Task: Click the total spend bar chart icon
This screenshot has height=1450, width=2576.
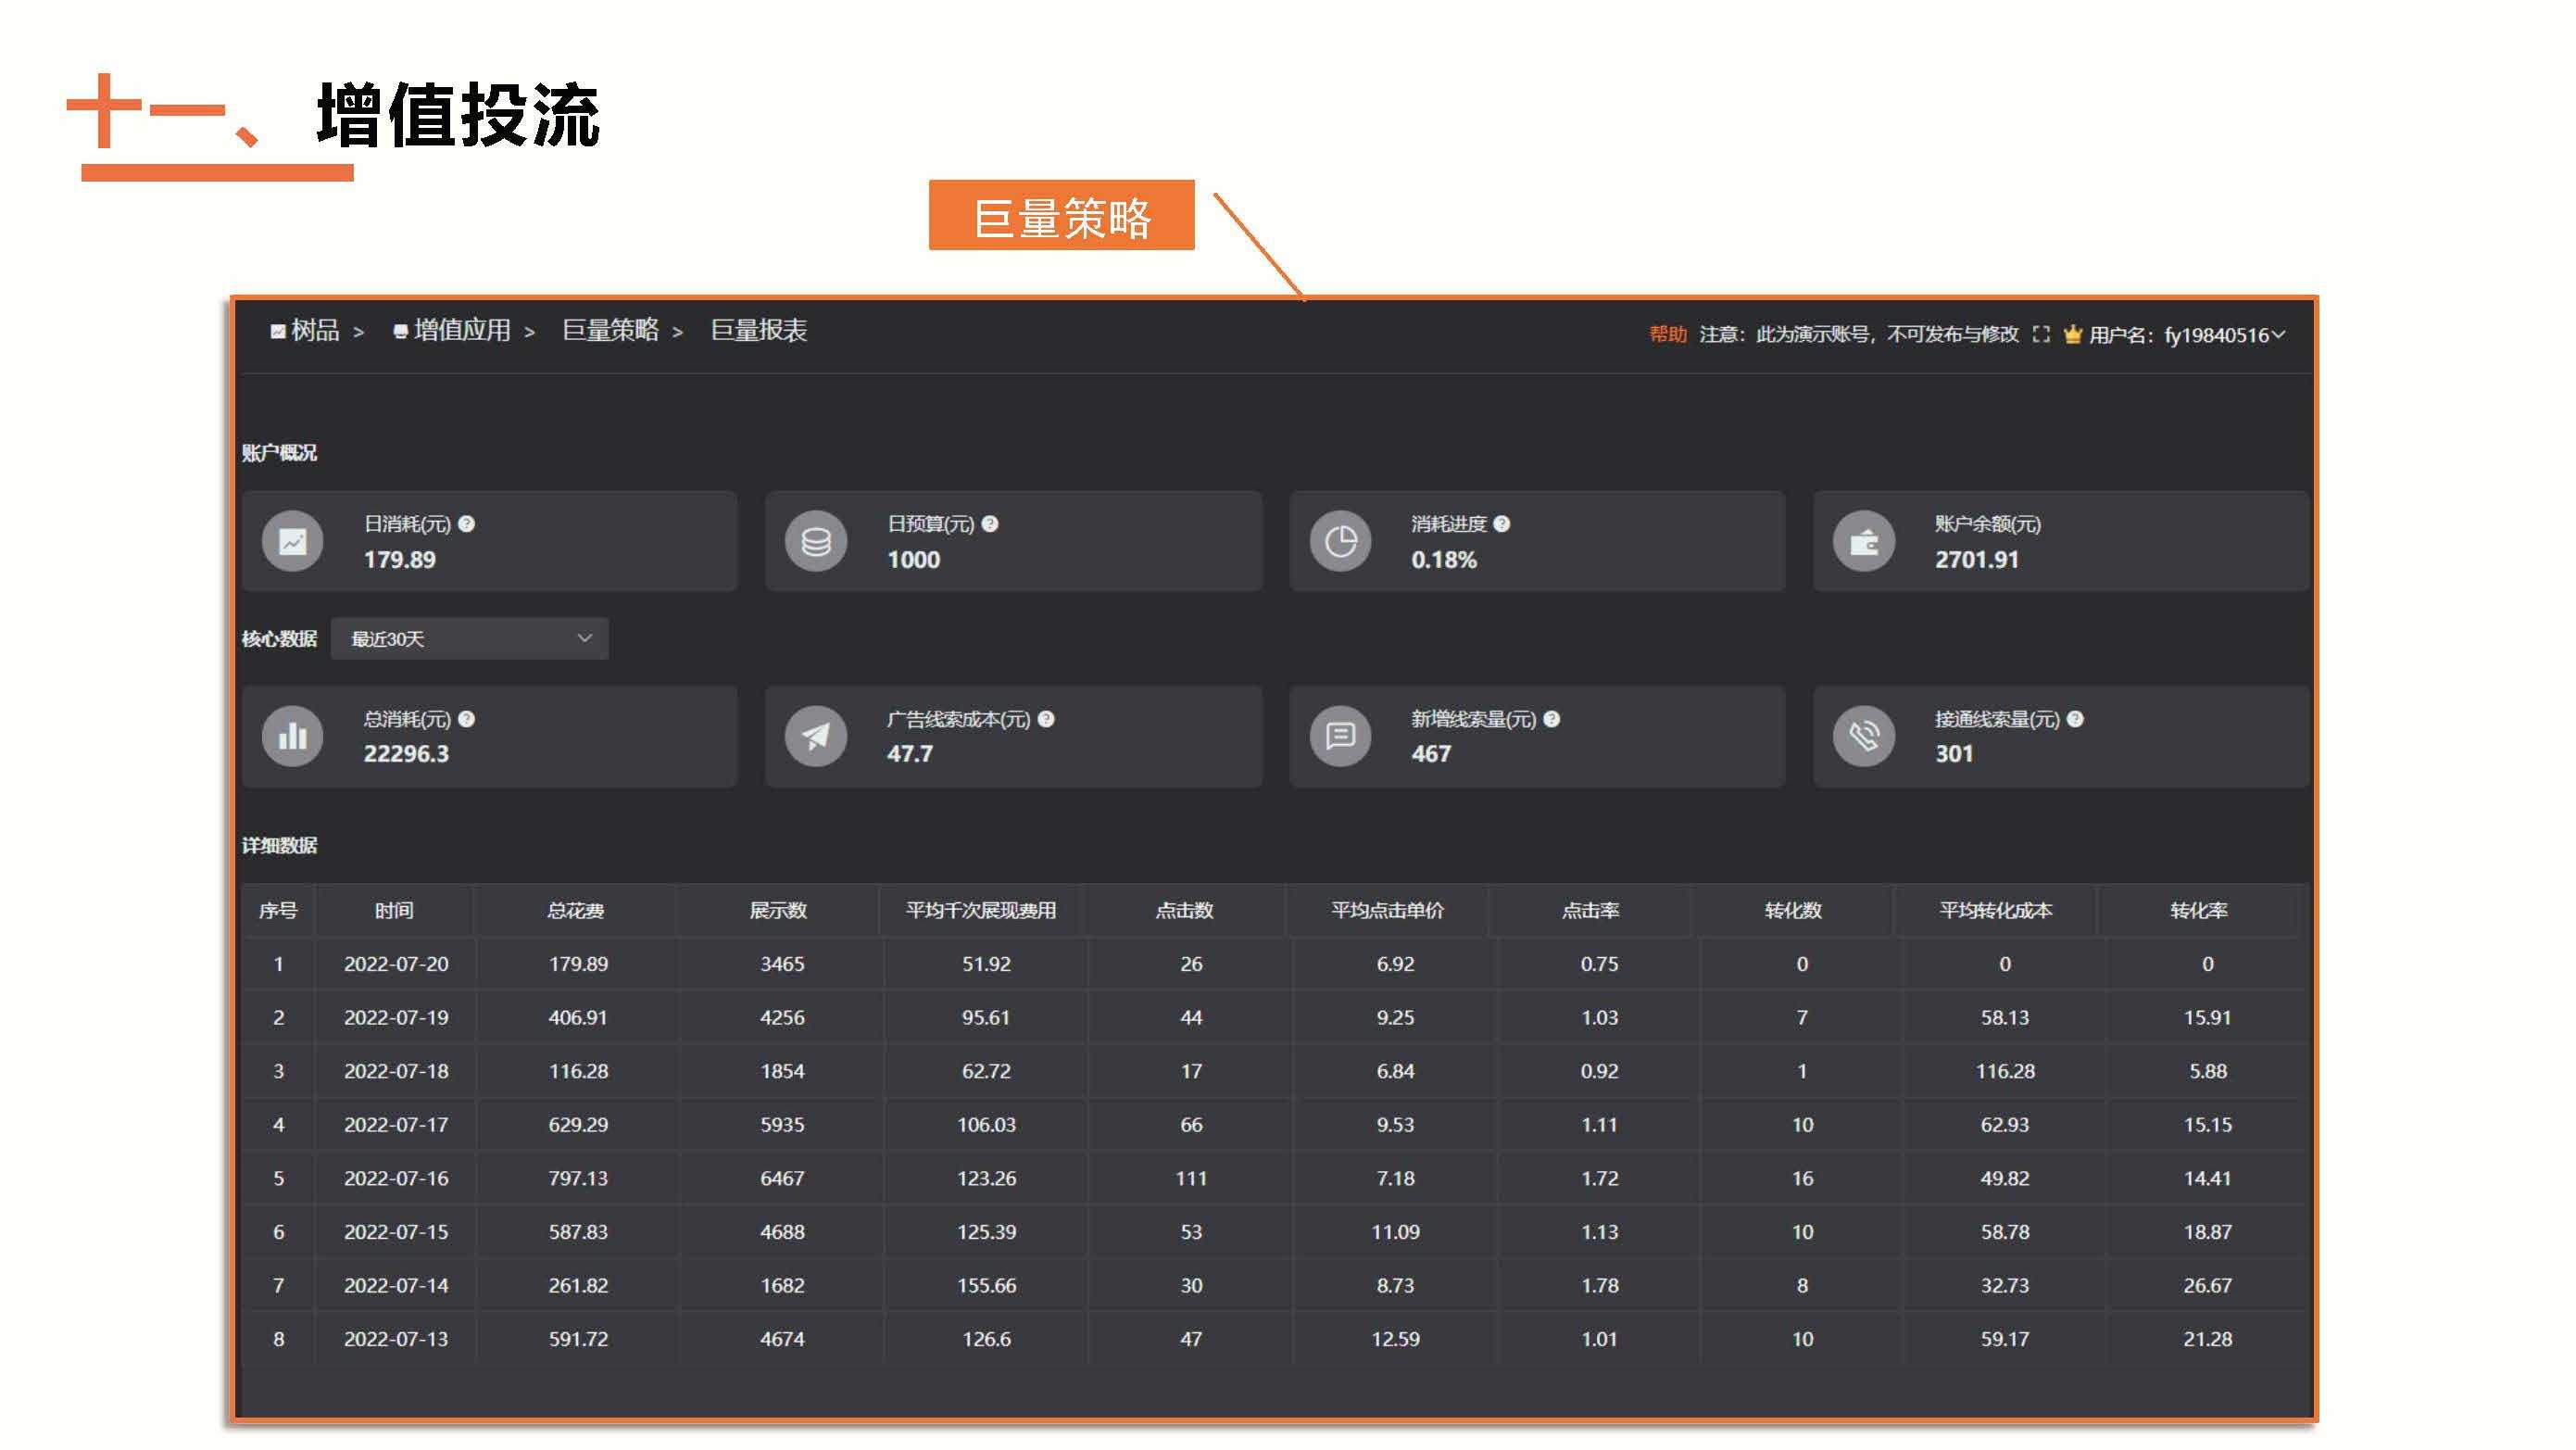Action: 292,737
